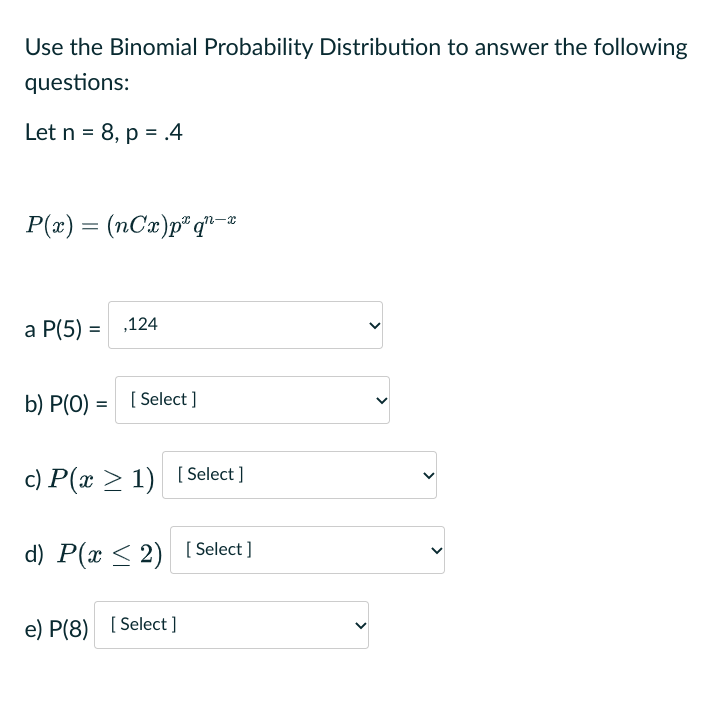Click the chevron arrow on the P(0) dropdown
Viewport: 727px width, 715px height.
point(382,400)
